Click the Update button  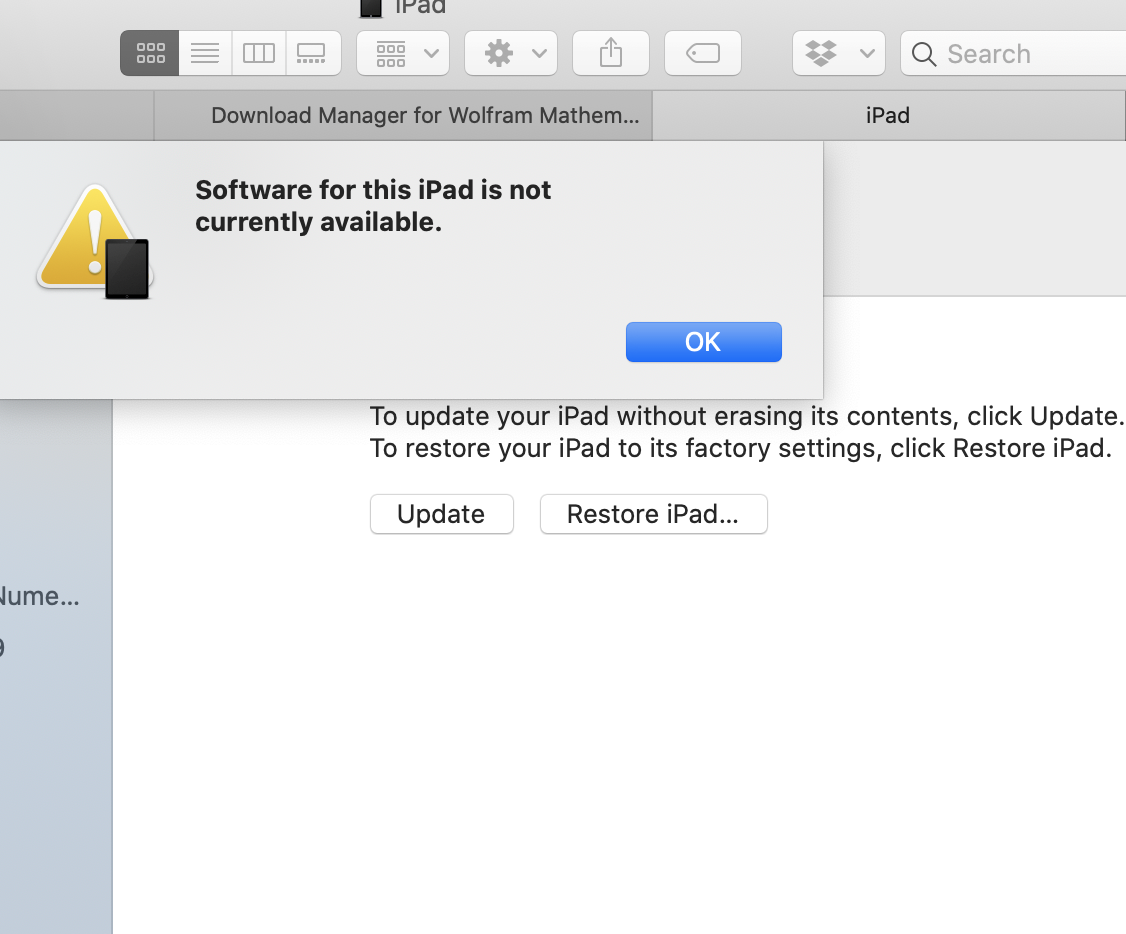(442, 514)
